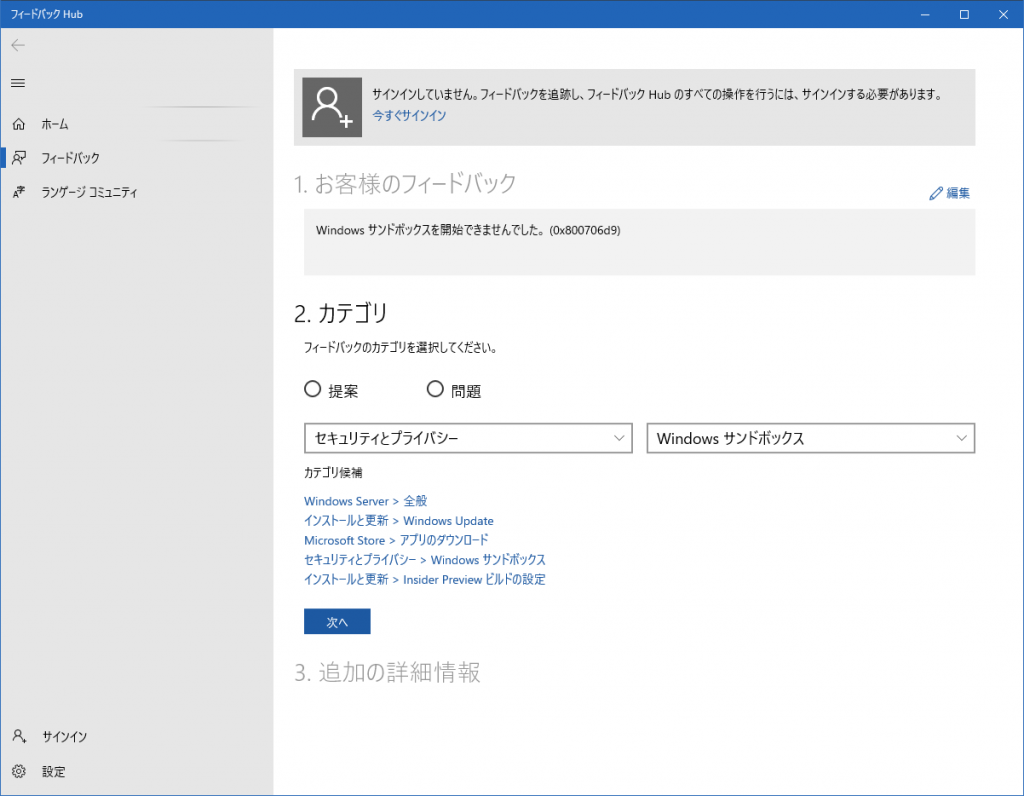Click the add-user avatar icon in banner
Viewport: 1024px width, 796px height.
click(x=332, y=107)
